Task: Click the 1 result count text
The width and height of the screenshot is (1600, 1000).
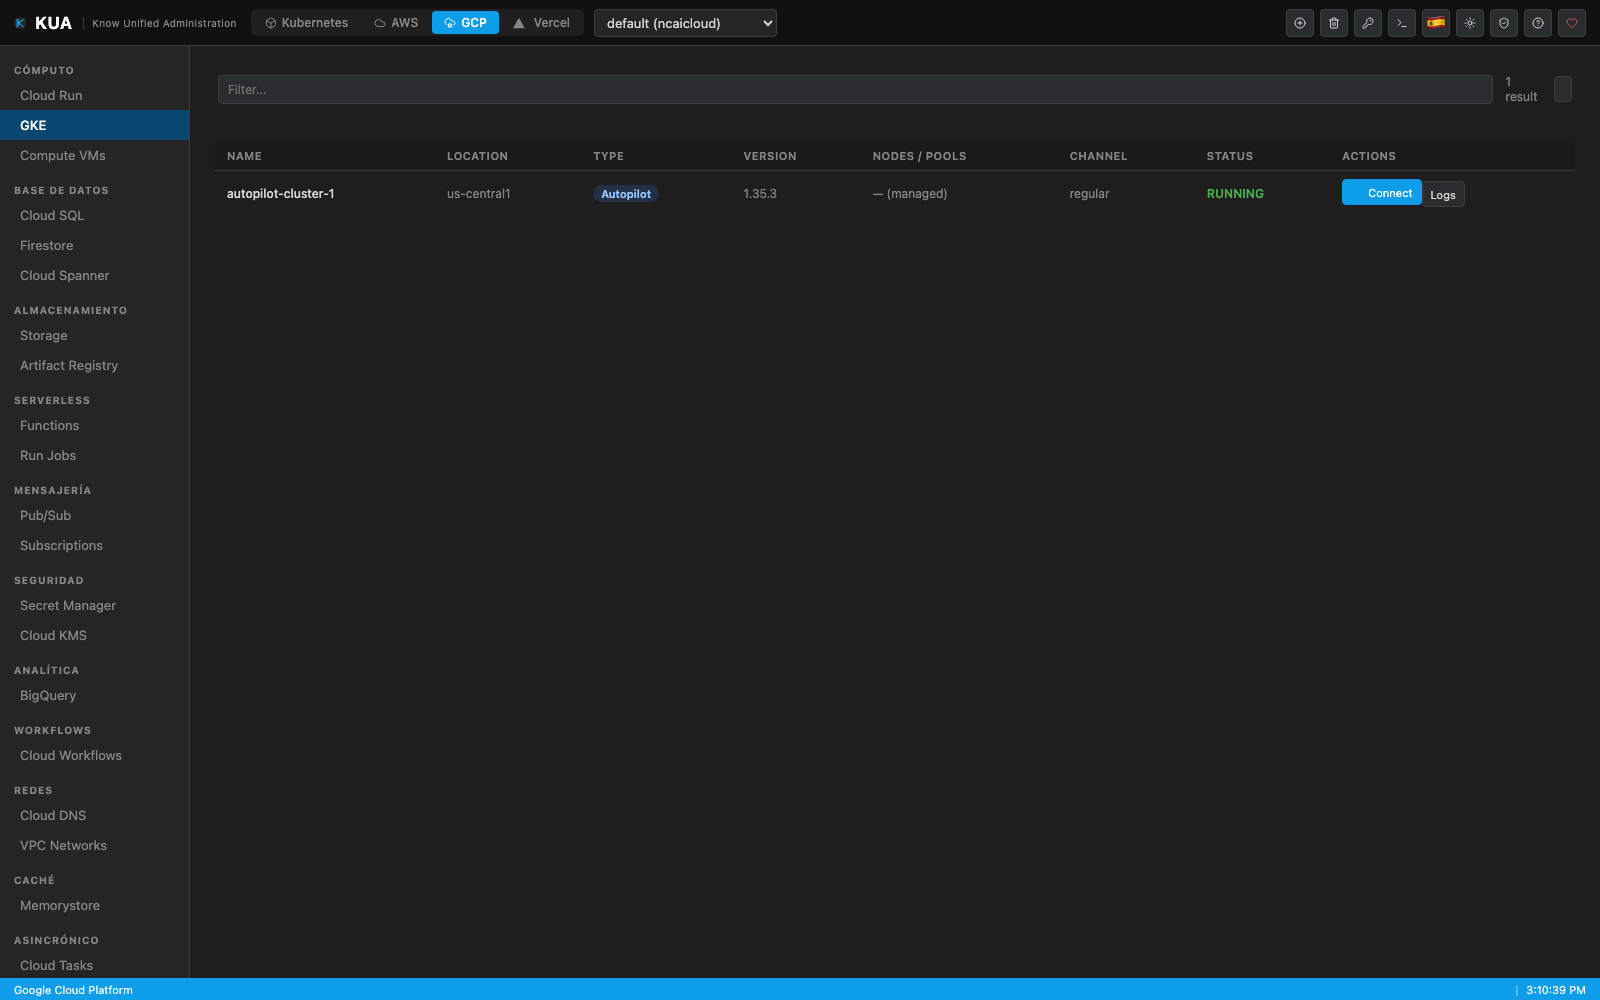Action: point(1521,89)
